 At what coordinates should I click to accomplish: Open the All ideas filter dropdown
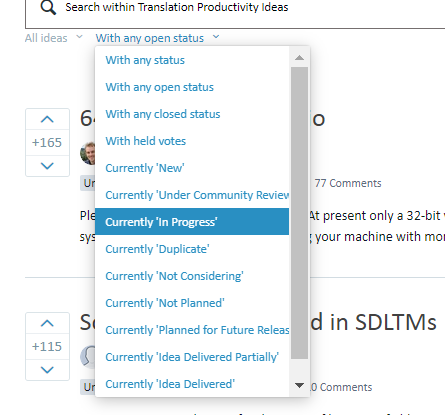coord(53,38)
